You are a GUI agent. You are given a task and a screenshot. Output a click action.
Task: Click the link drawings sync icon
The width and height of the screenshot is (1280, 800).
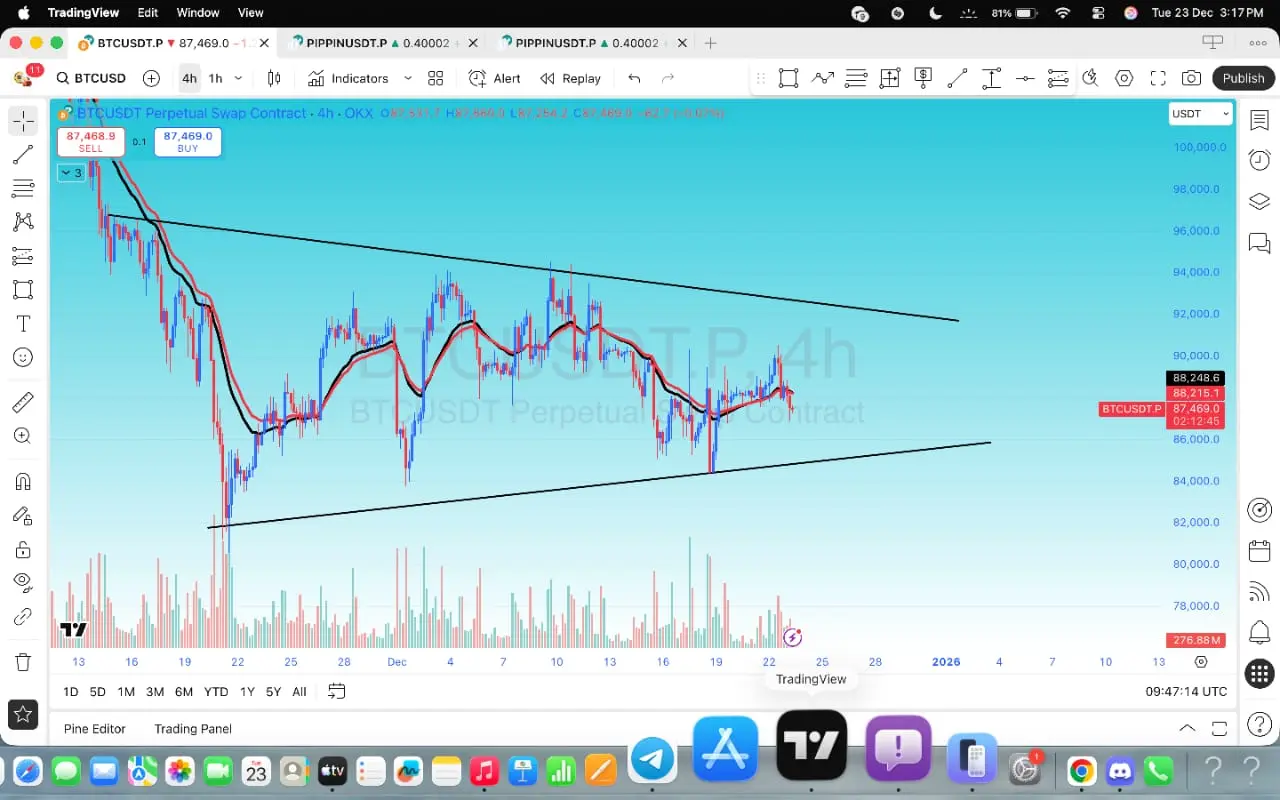23,616
